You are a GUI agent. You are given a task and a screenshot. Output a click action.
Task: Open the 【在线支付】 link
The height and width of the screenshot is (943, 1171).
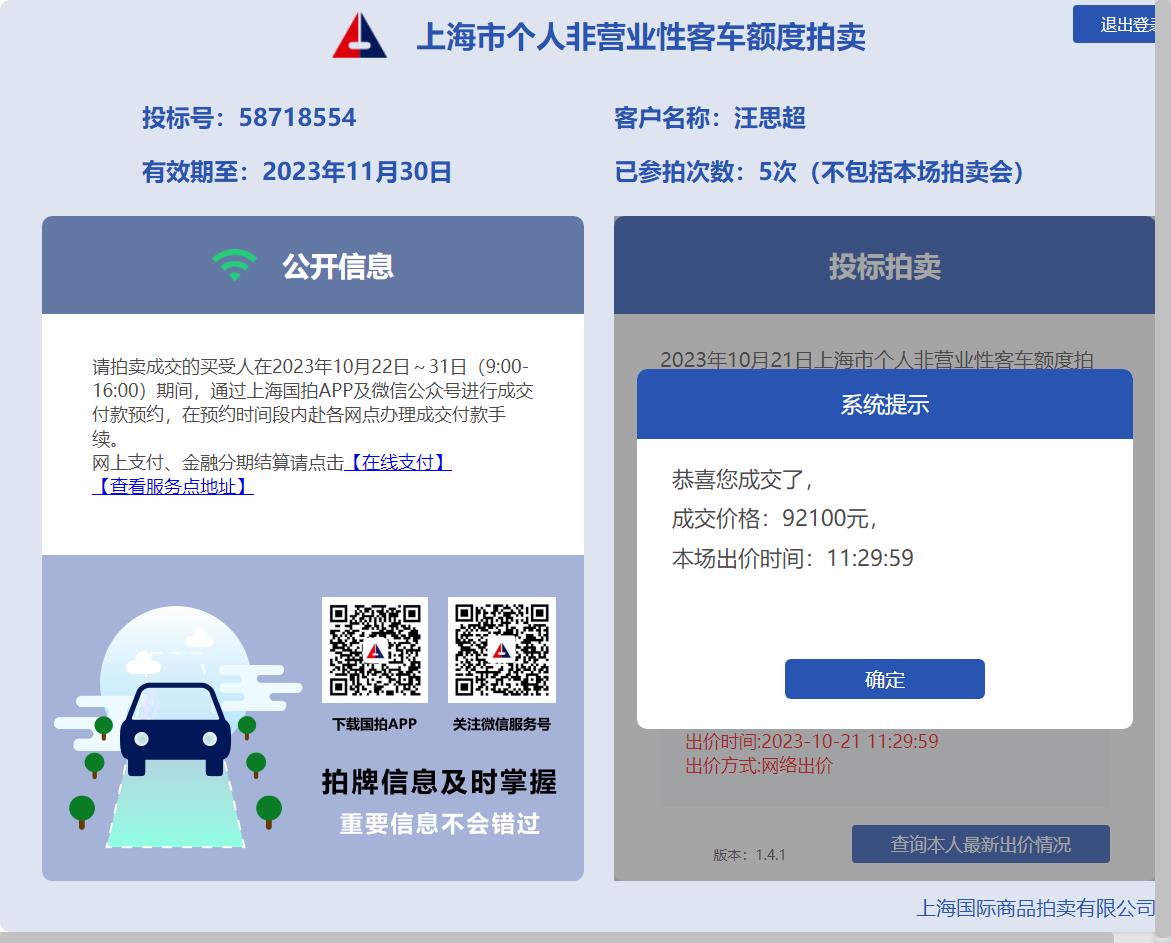tap(397, 462)
